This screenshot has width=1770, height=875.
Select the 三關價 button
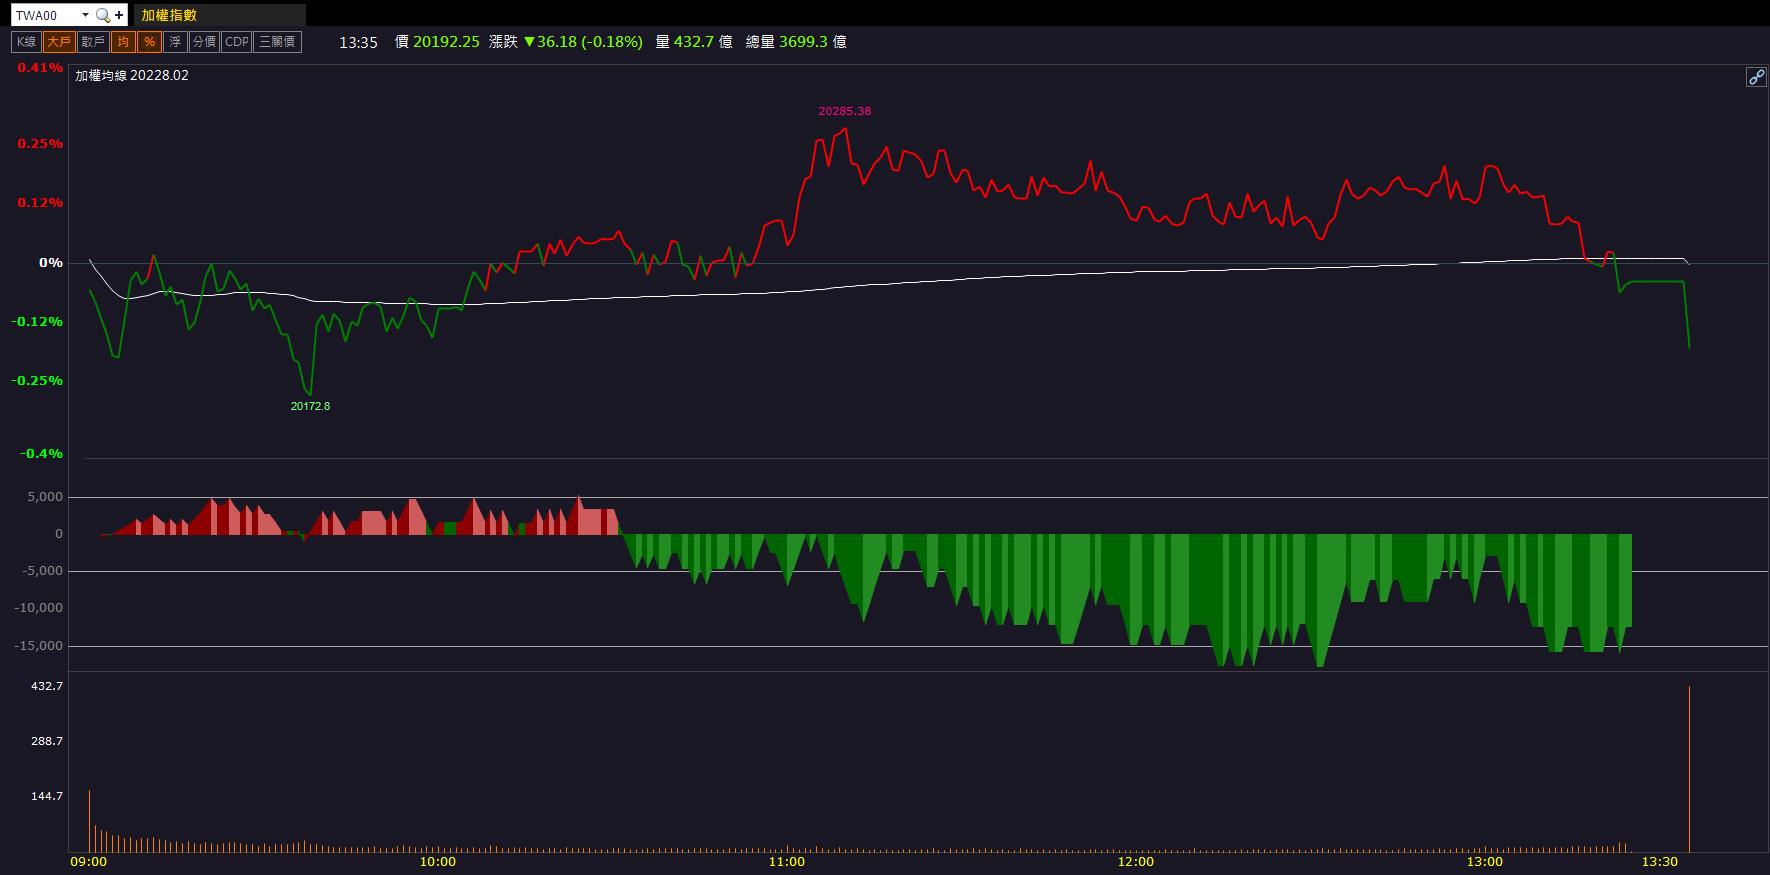coord(277,42)
